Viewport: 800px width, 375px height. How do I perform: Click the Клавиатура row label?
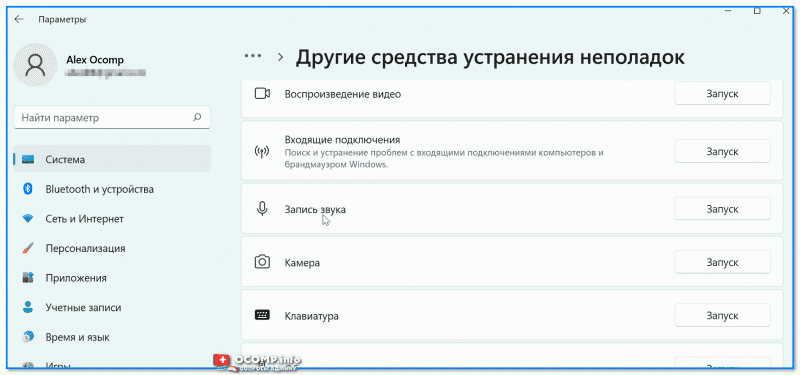click(x=311, y=316)
